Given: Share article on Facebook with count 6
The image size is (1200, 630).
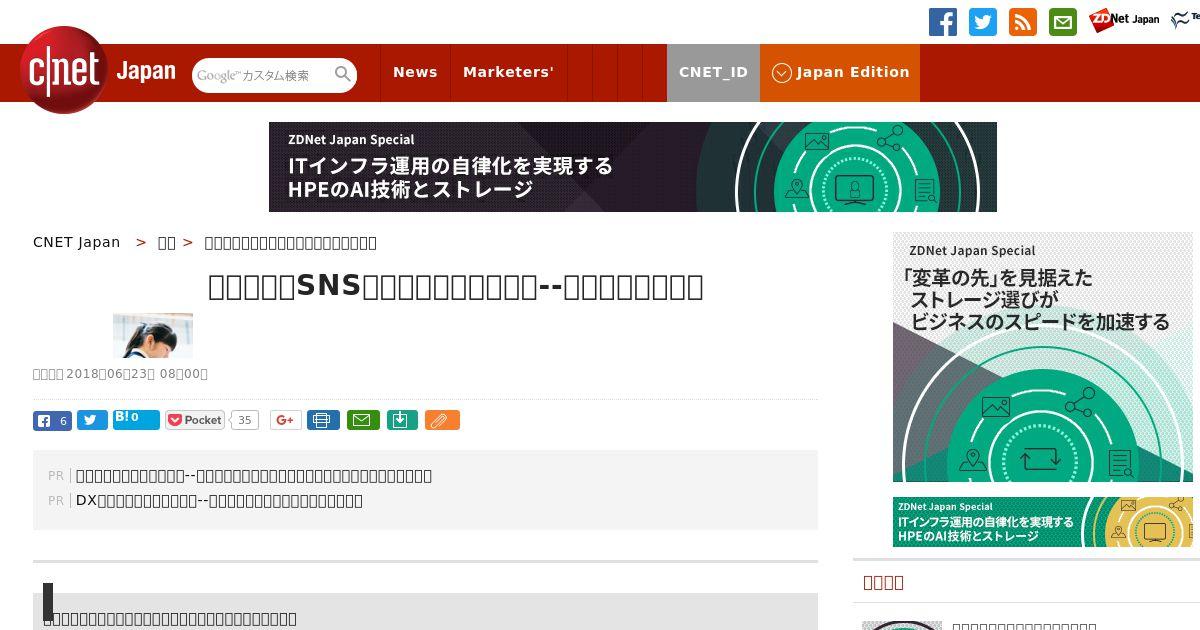Looking at the screenshot, I should [x=52, y=421].
